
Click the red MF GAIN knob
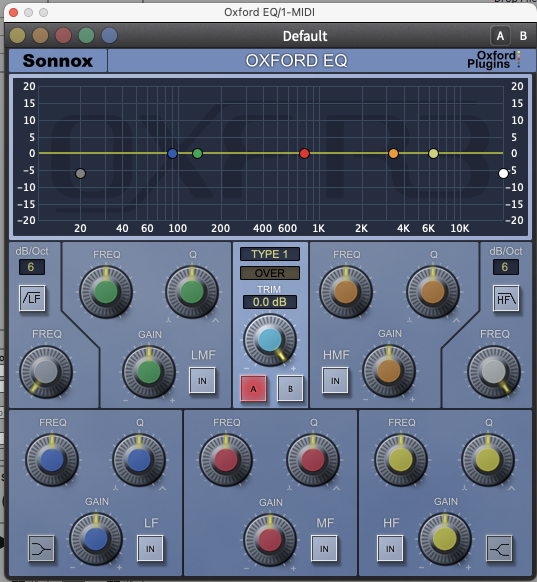pos(270,540)
